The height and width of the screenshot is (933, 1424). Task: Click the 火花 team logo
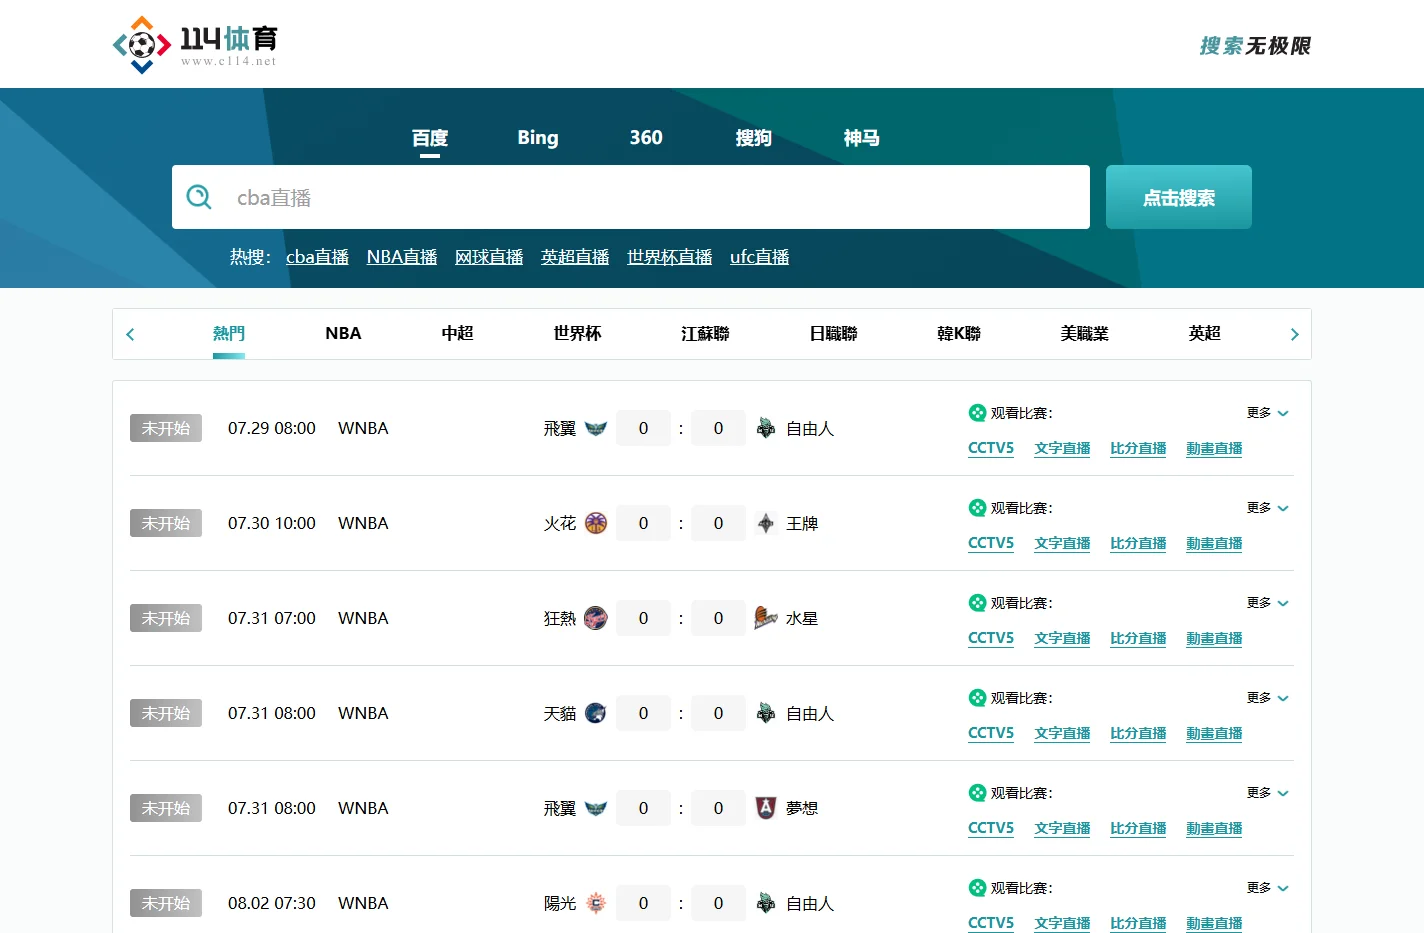coord(596,523)
